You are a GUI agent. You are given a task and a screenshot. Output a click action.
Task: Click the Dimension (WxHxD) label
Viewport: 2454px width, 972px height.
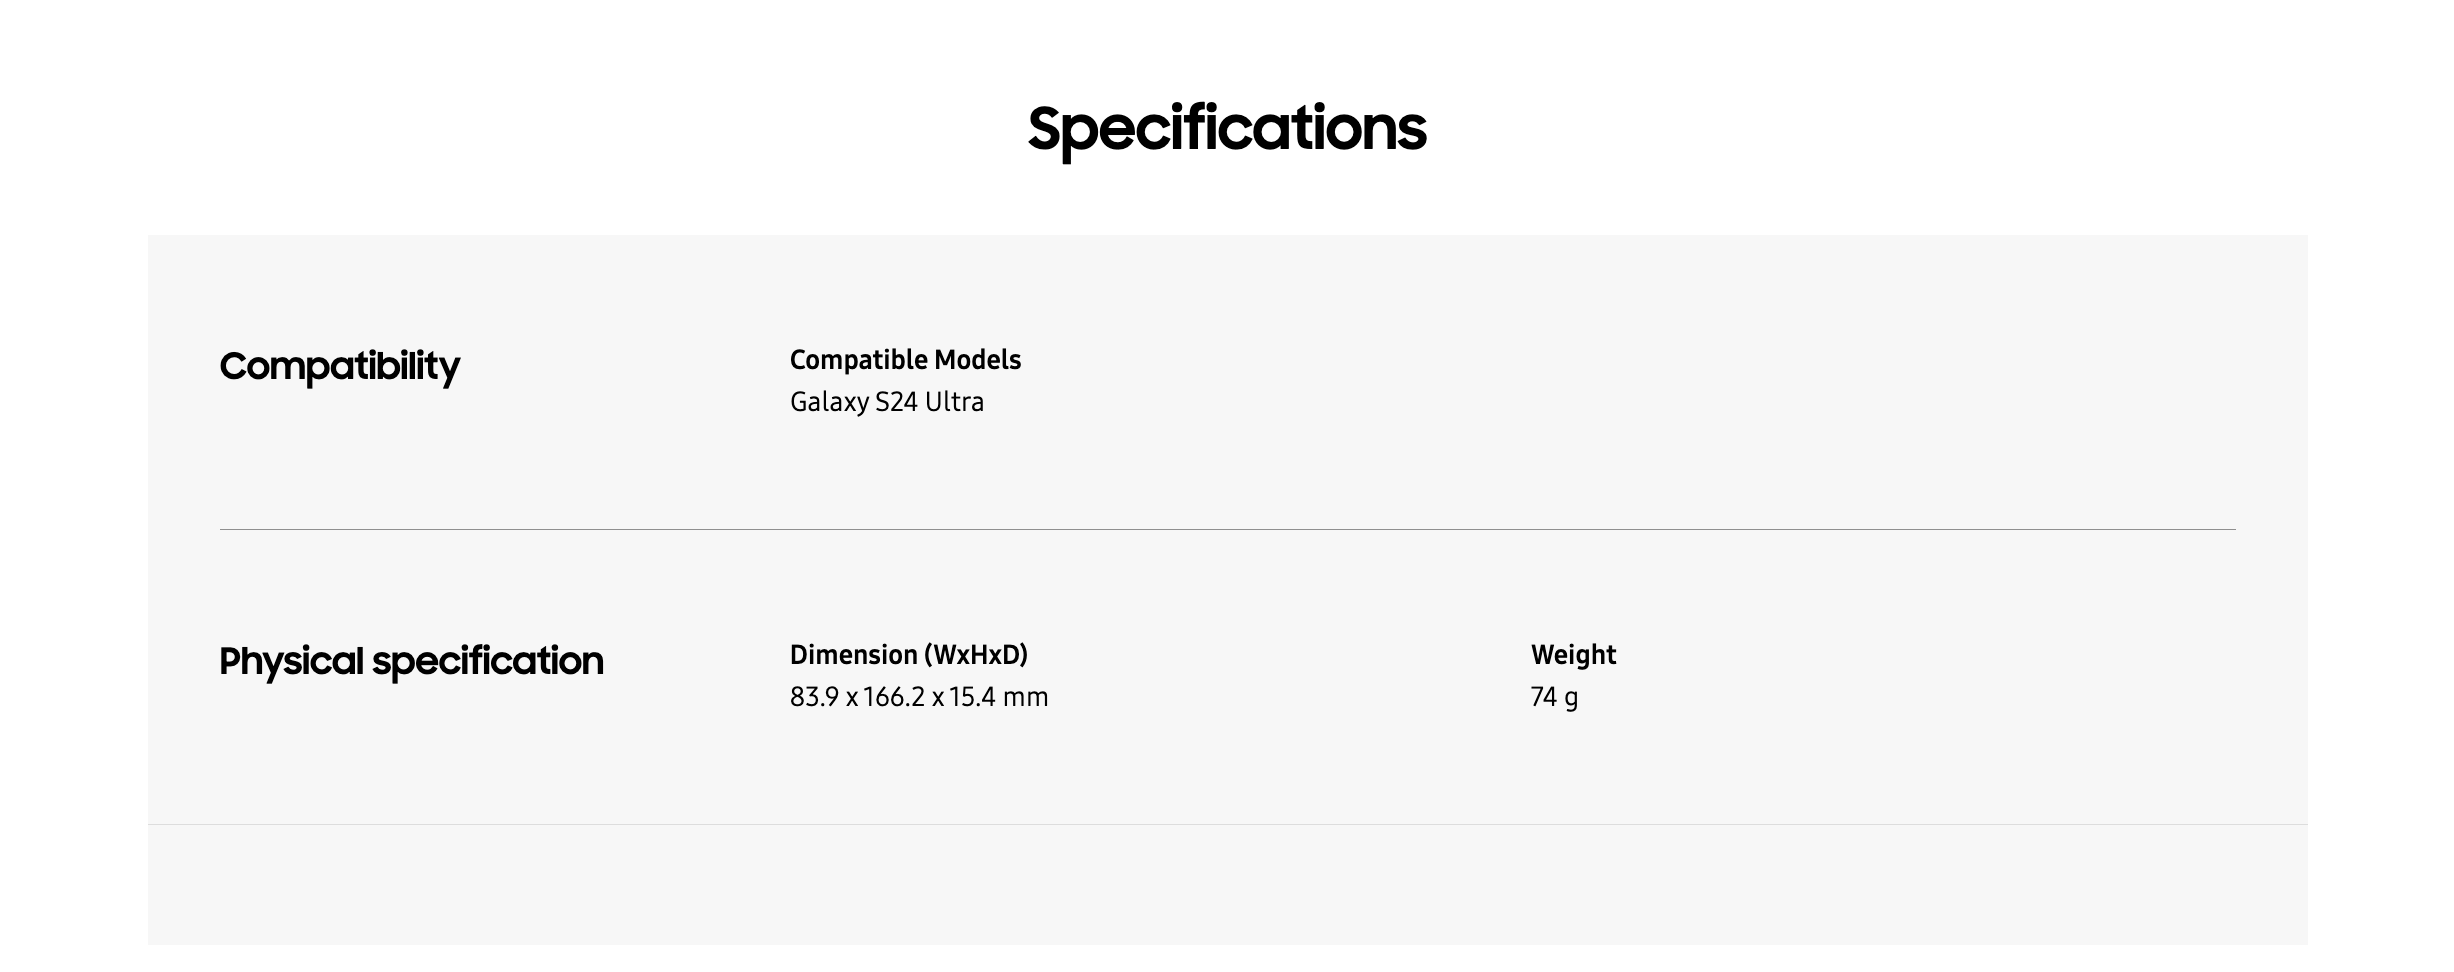coord(908,655)
